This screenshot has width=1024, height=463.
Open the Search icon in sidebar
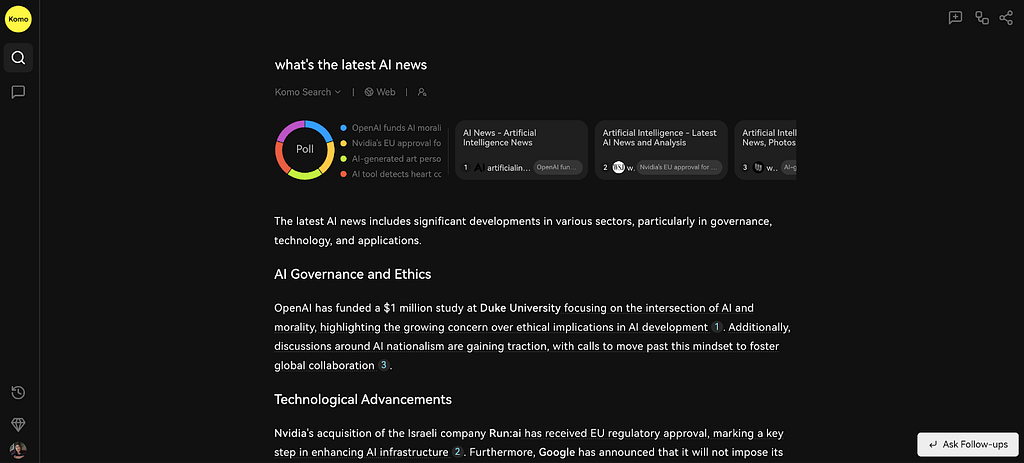[x=18, y=58]
